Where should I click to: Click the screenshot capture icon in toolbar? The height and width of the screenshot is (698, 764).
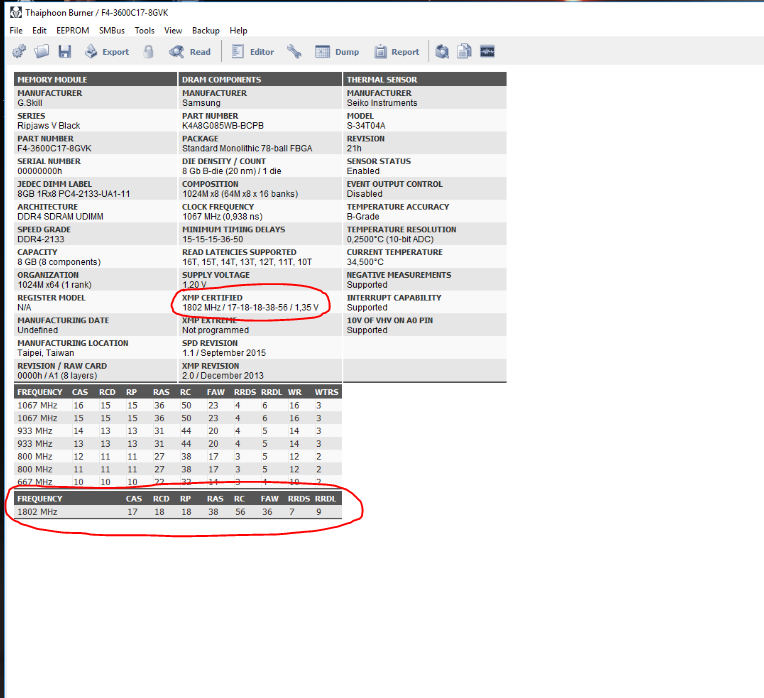[442, 52]
